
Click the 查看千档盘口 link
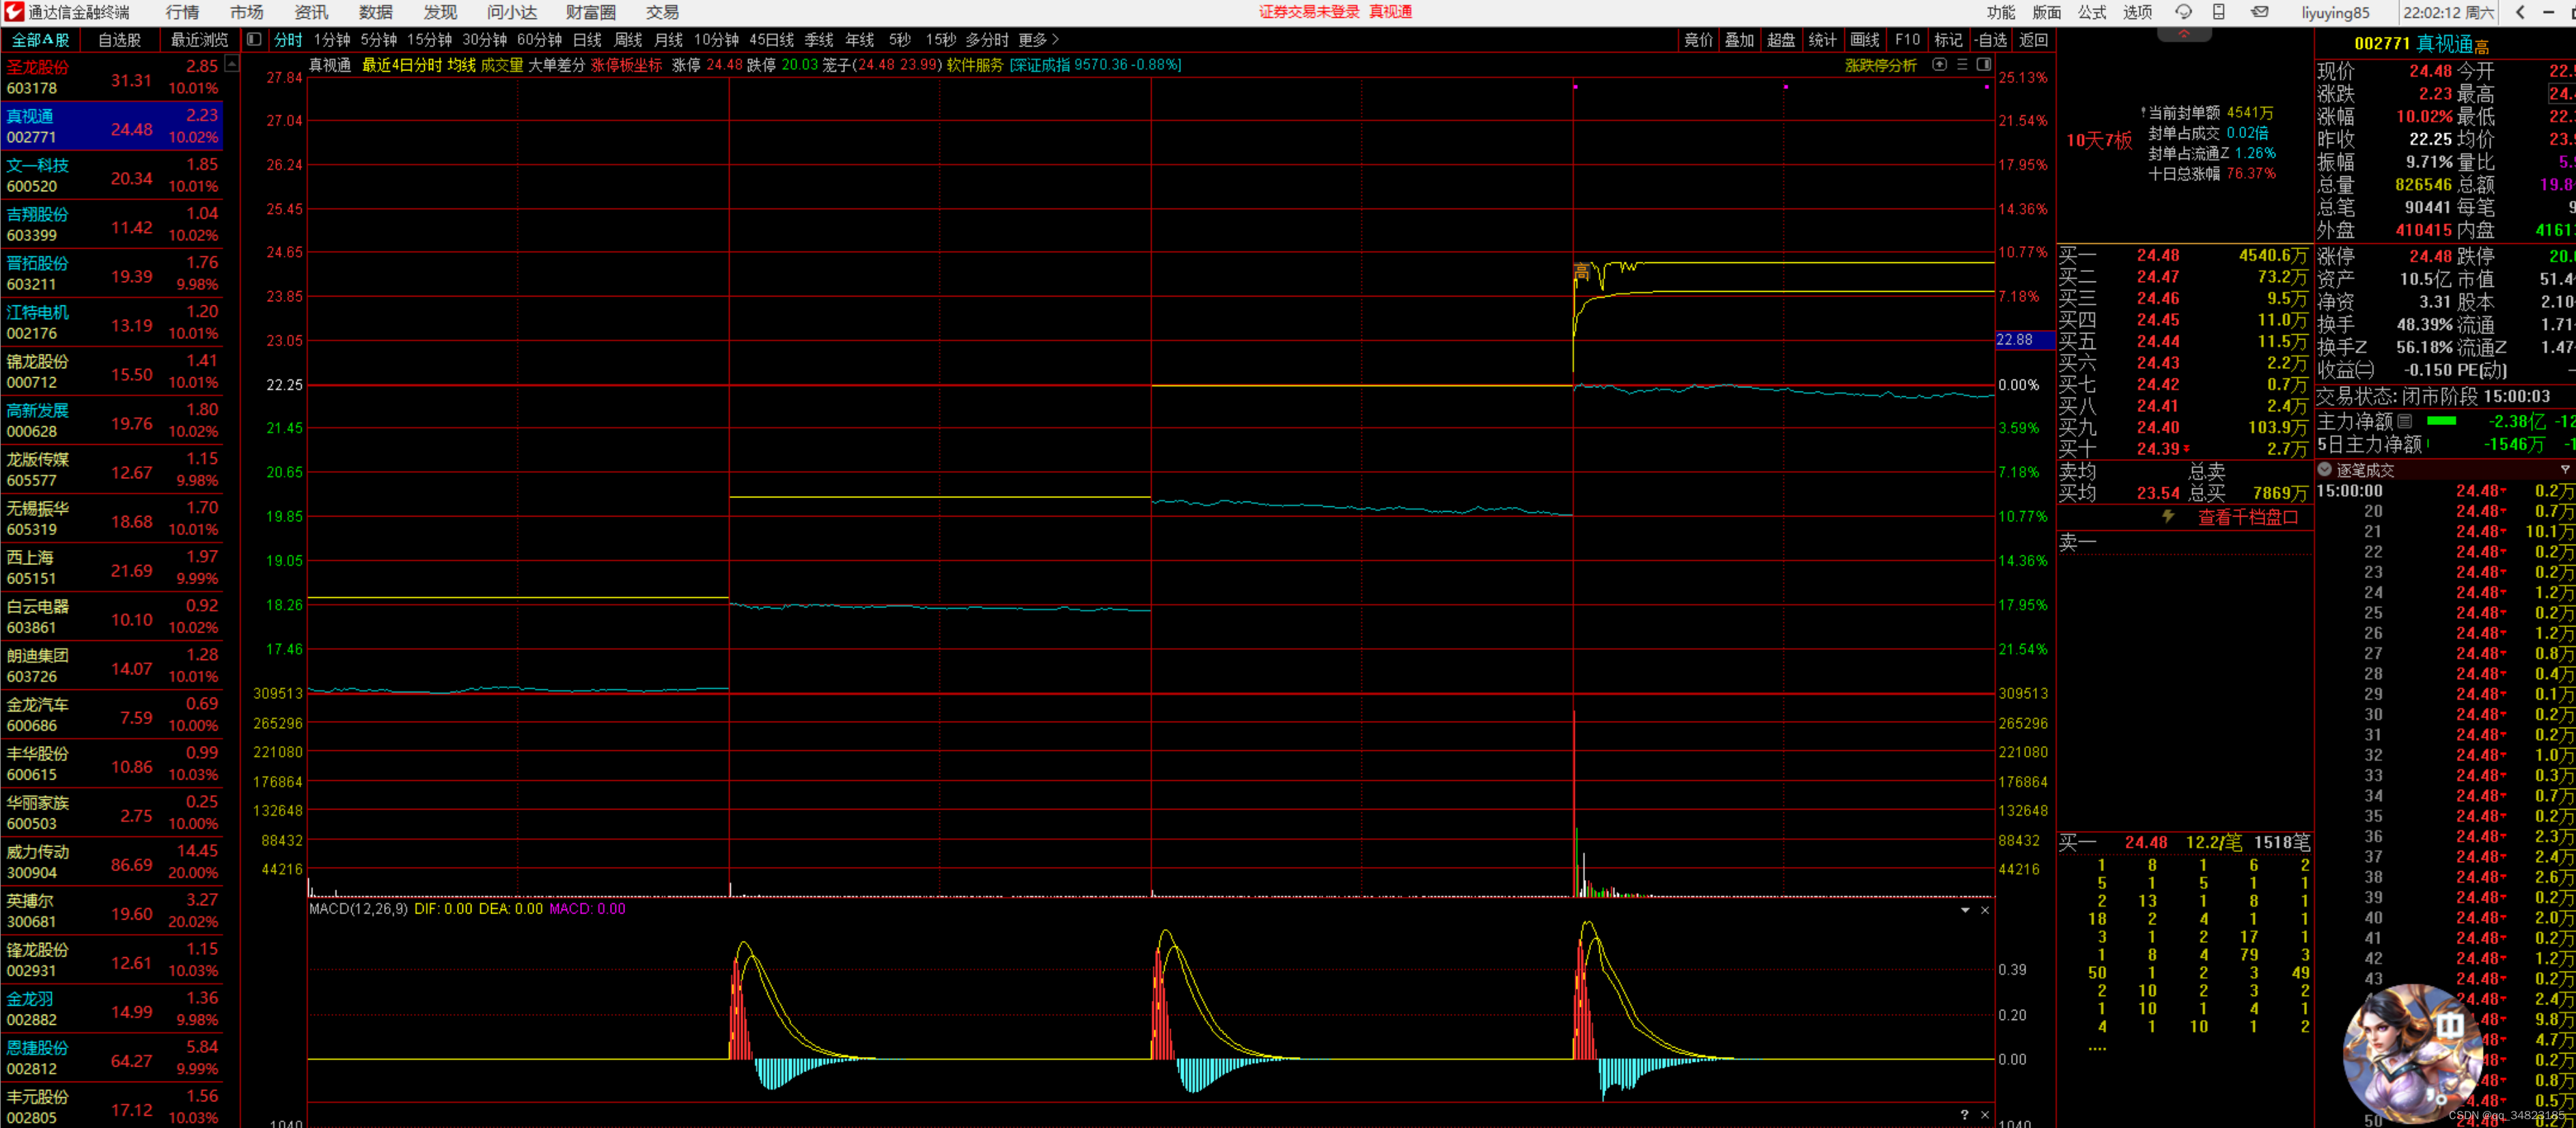[x=2247, y=517]
